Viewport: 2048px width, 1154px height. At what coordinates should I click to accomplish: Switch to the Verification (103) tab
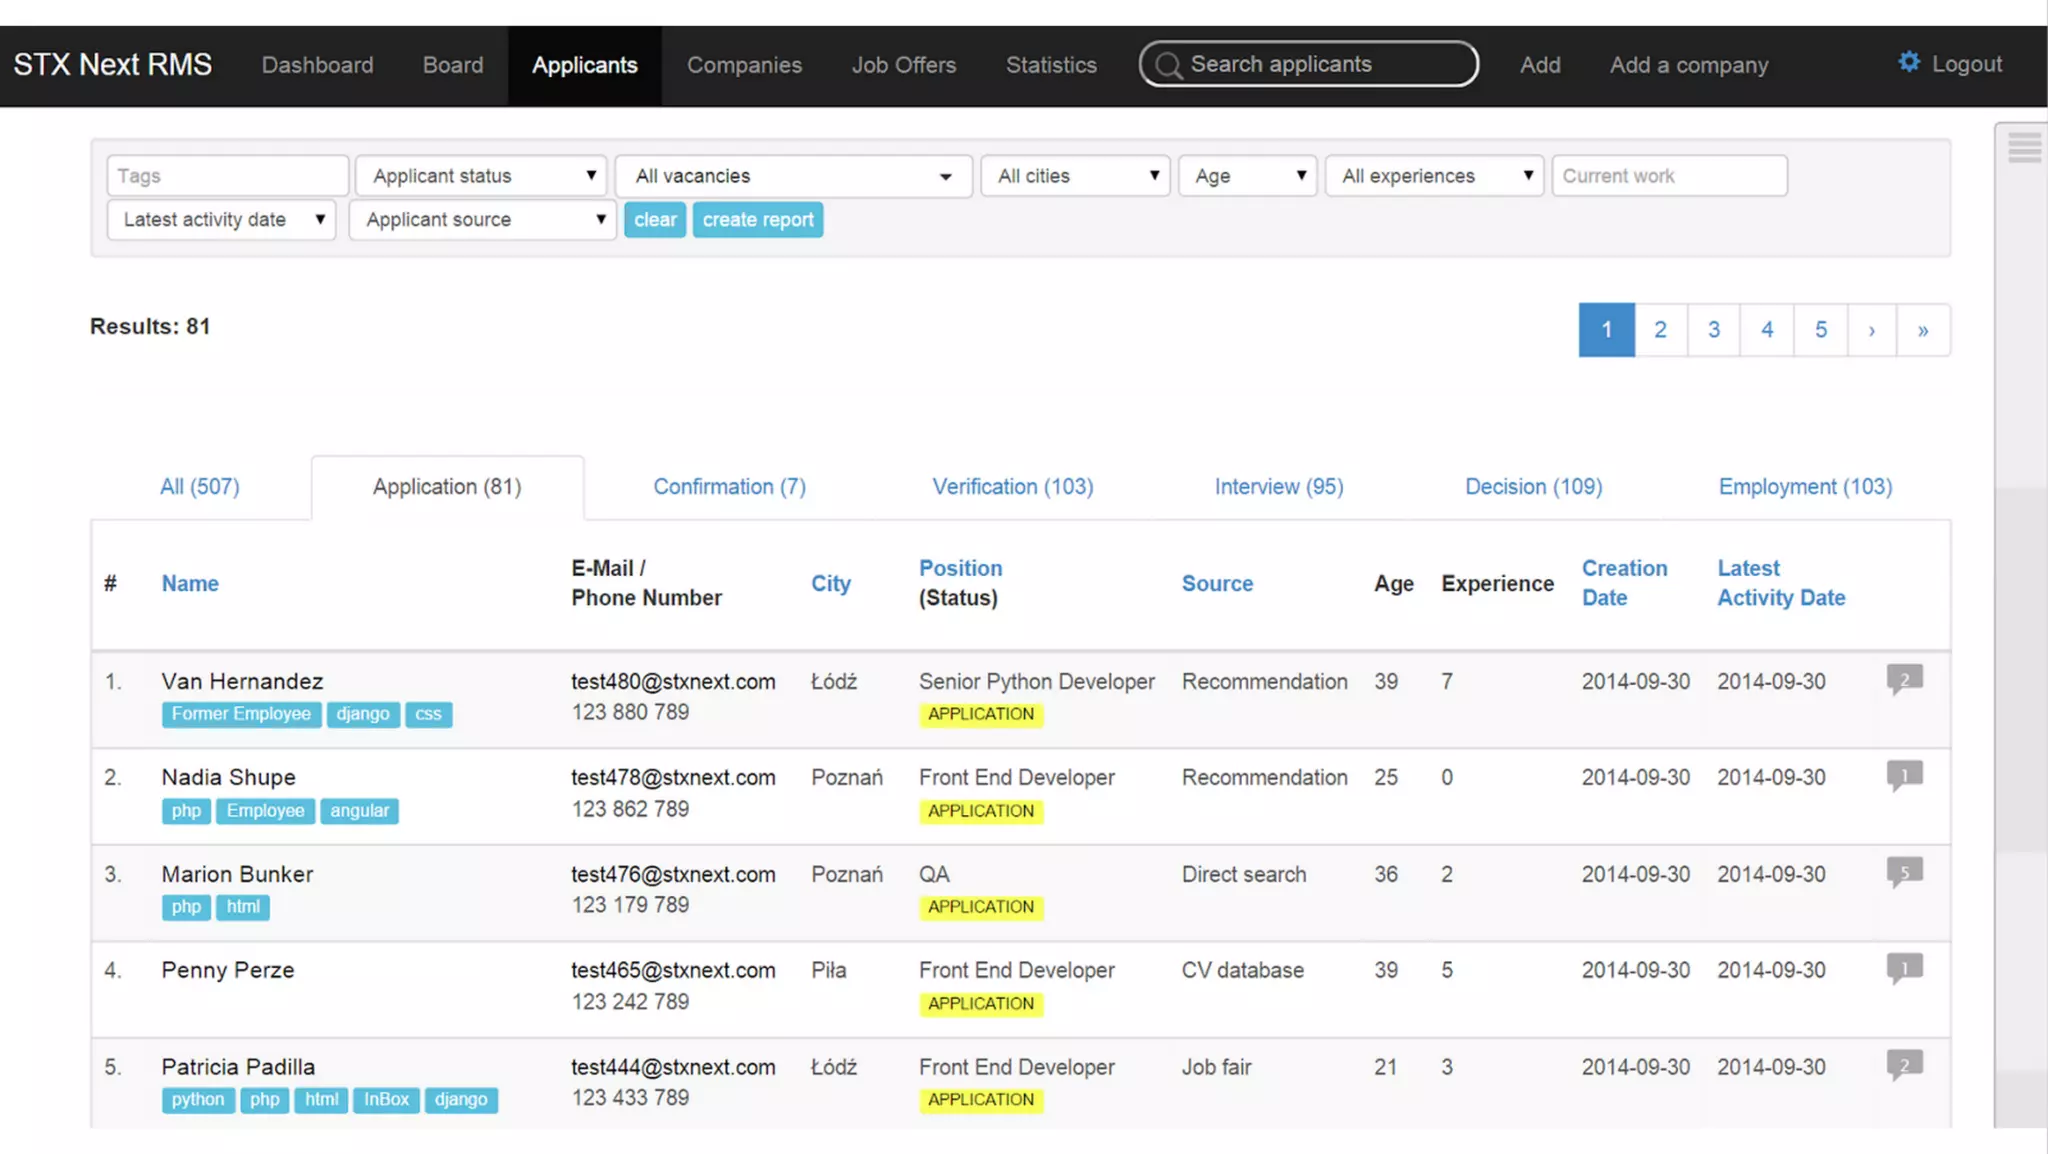1013,487
